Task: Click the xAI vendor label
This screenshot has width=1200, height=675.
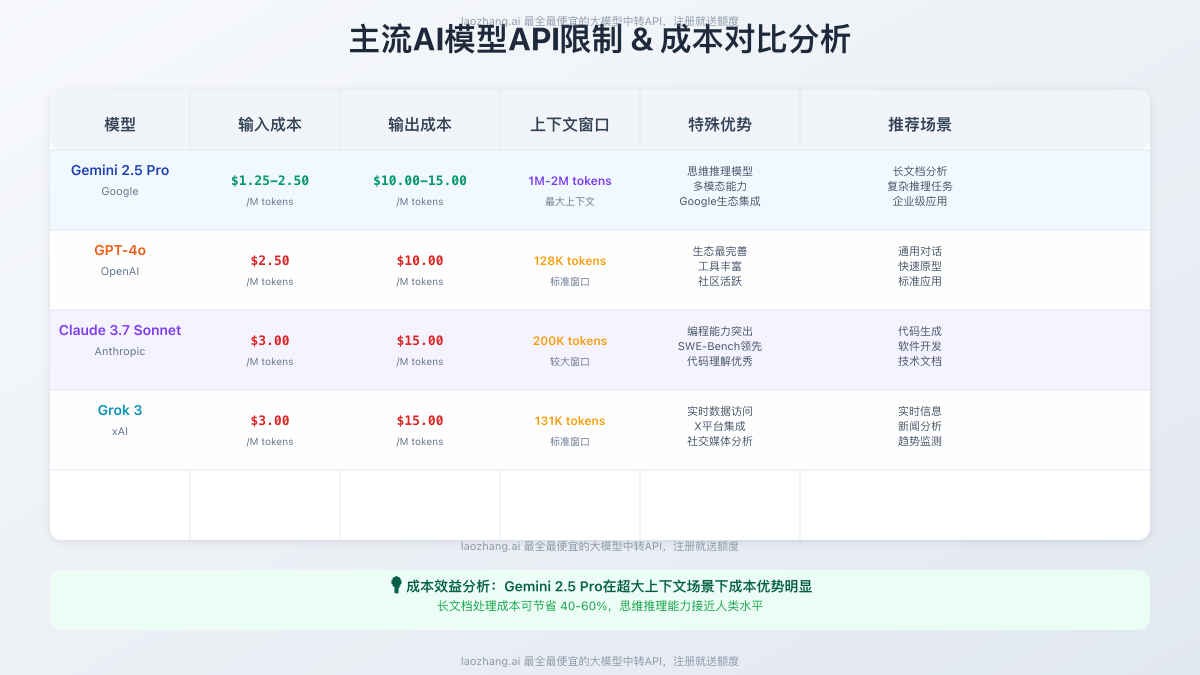Action: pos(120,431)
